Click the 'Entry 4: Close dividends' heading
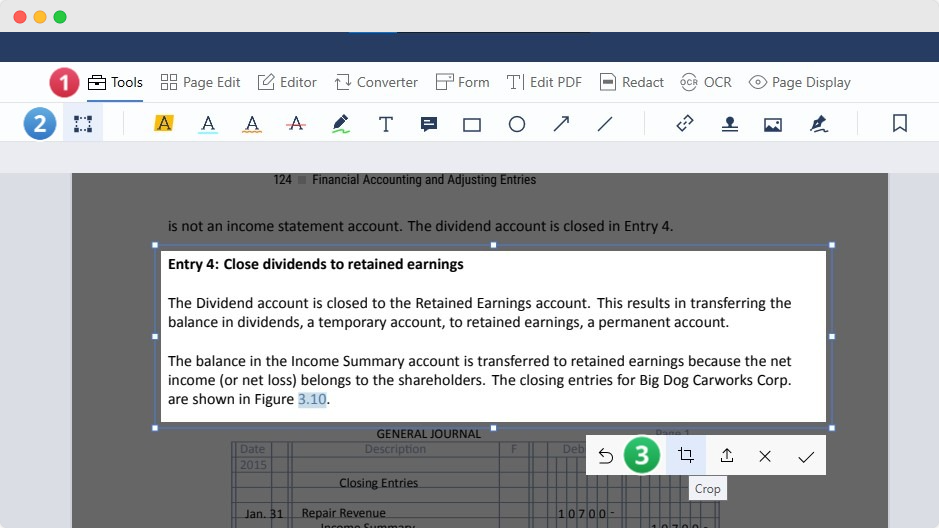The height and width of the screenshot is (528, 939). [316, 265]
